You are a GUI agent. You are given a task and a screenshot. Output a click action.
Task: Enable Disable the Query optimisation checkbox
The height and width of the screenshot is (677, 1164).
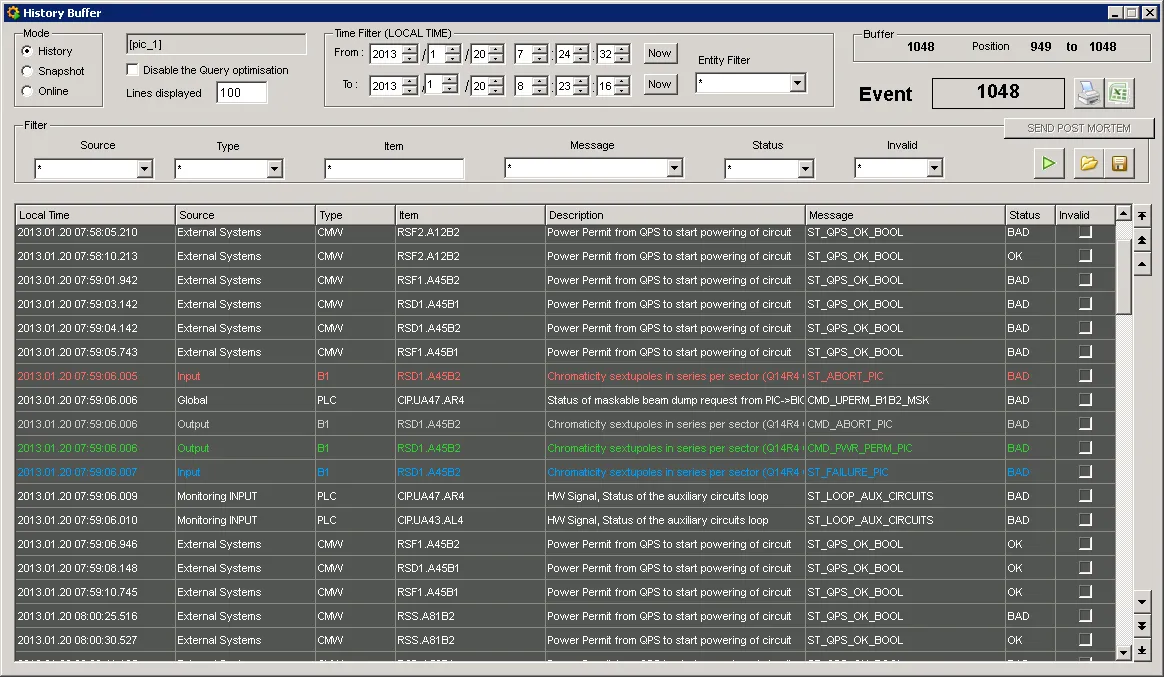click(133, 70)
